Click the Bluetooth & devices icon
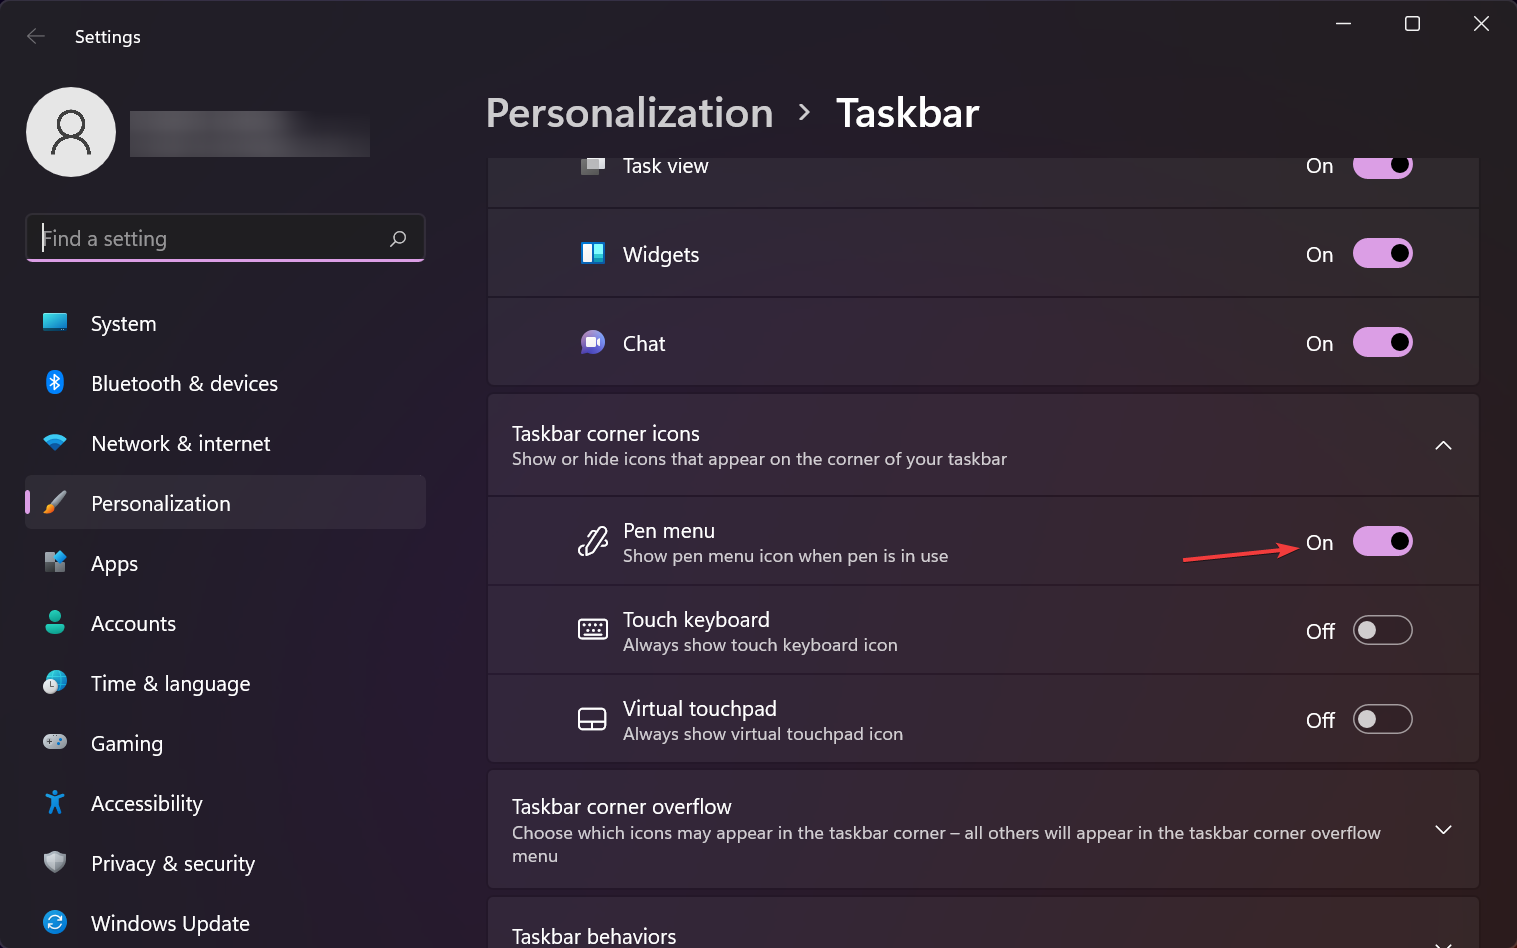This screenshot has height=948, width=1517. [54, 382]
